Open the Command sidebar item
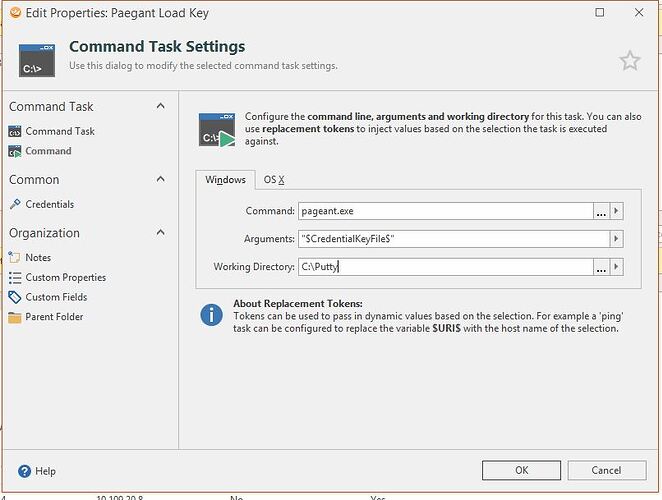Screen dimensions: 662x500 (48, 151)
